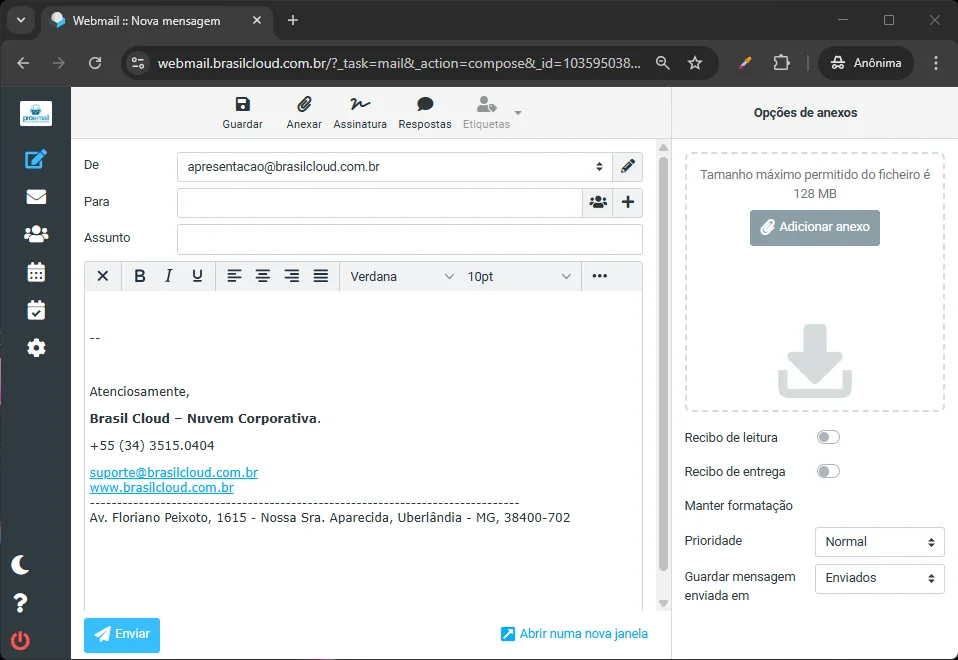Log out with red power icon
Image resolution: width=958 pixels, height=660 pixels.
pos(20,640)
